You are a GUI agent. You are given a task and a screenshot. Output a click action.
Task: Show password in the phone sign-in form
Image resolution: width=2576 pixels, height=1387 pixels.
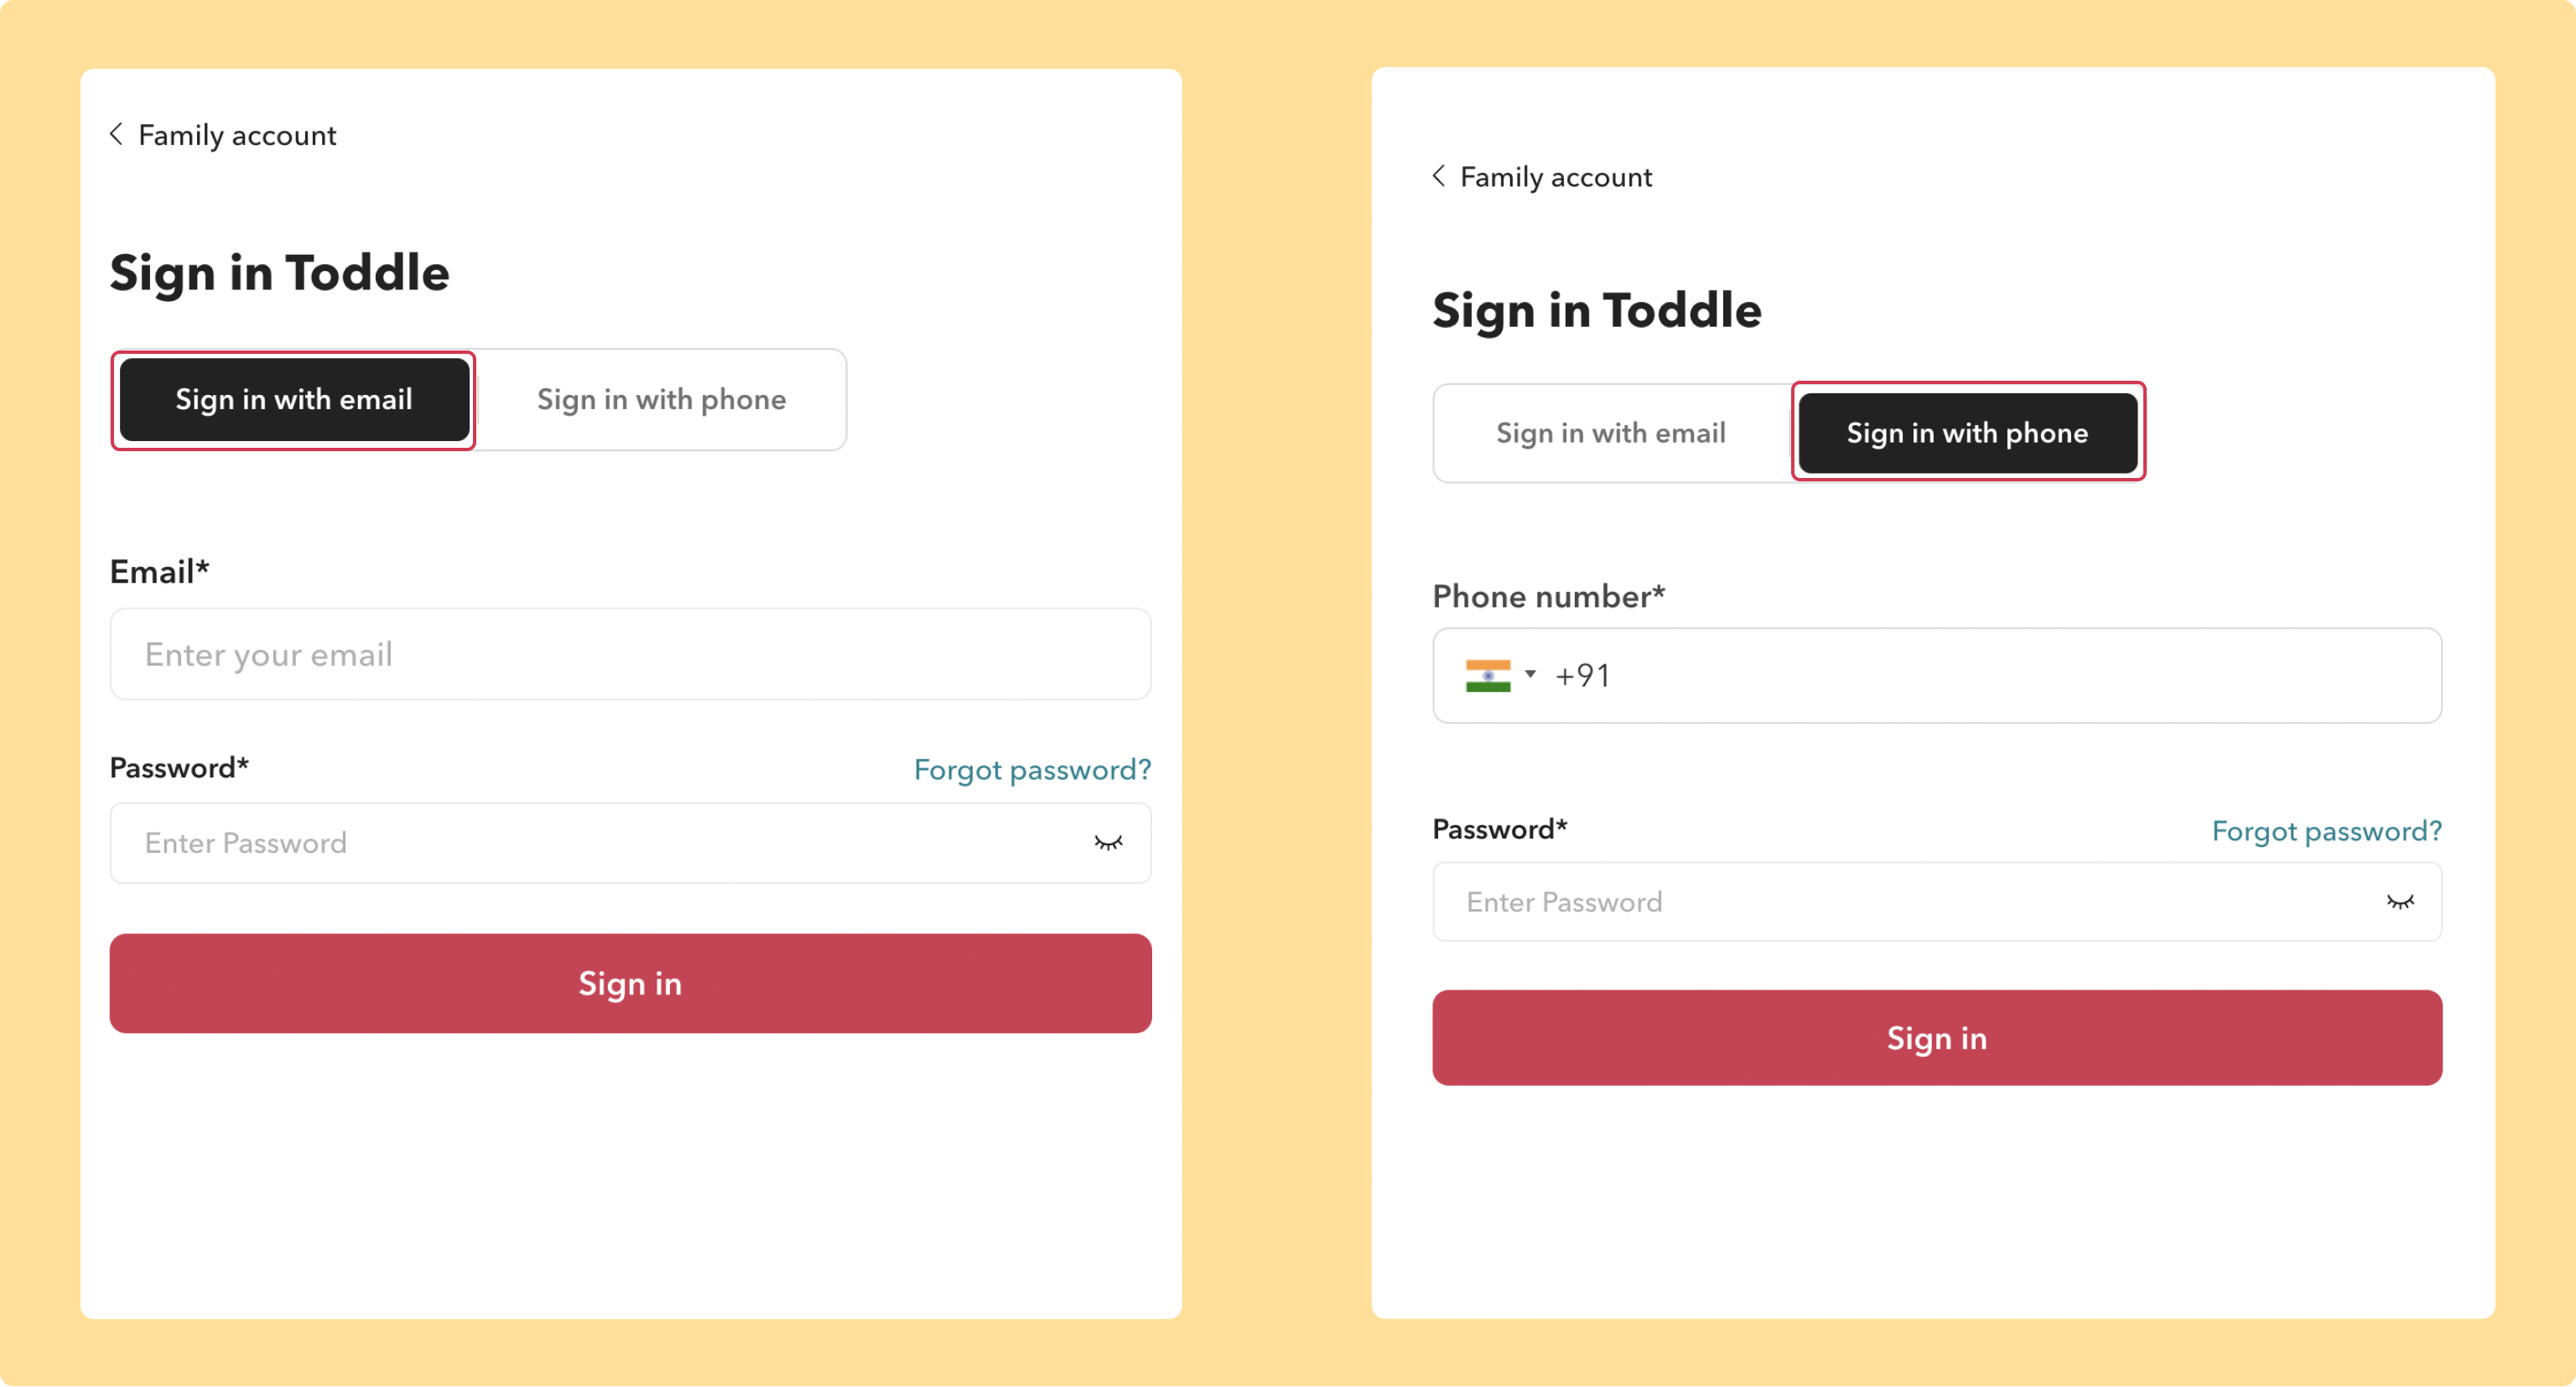pos(2399,902)
